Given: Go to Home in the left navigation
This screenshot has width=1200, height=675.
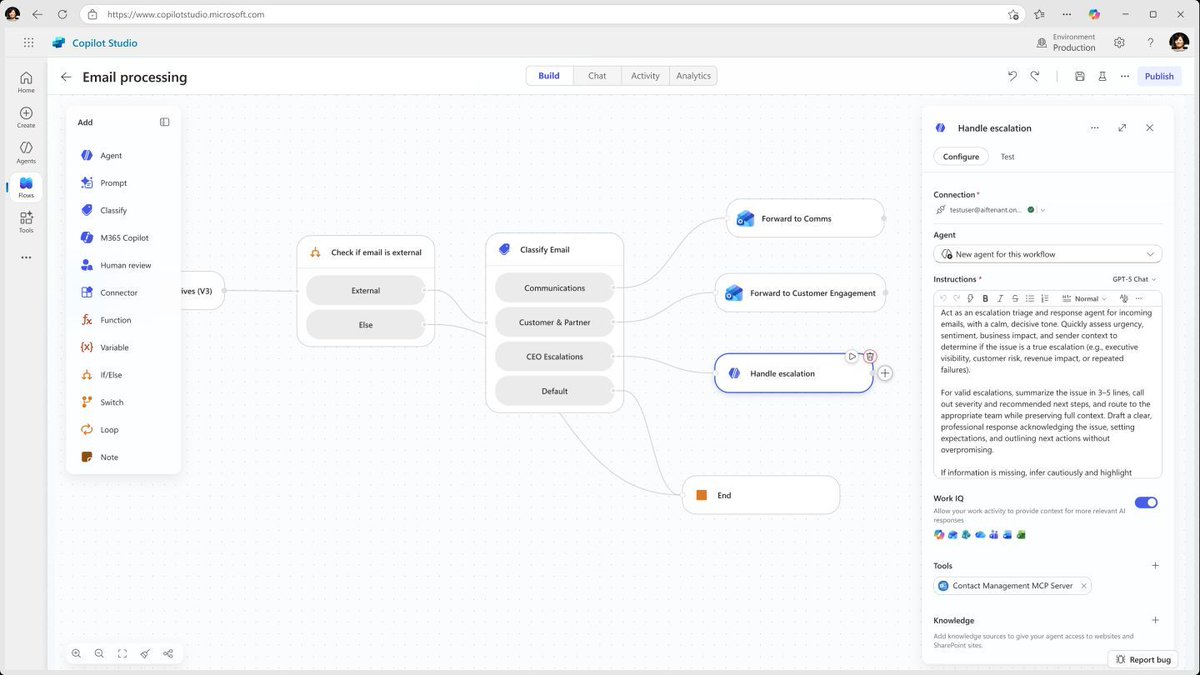Looking at the screenshot, I should pos(26,82).
